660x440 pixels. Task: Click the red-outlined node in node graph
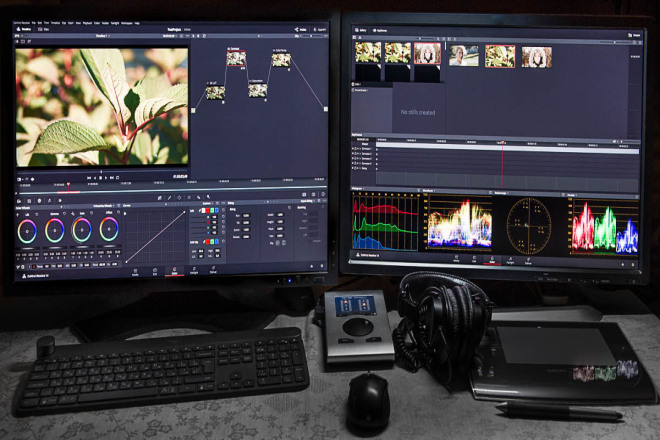coord(236,58)
